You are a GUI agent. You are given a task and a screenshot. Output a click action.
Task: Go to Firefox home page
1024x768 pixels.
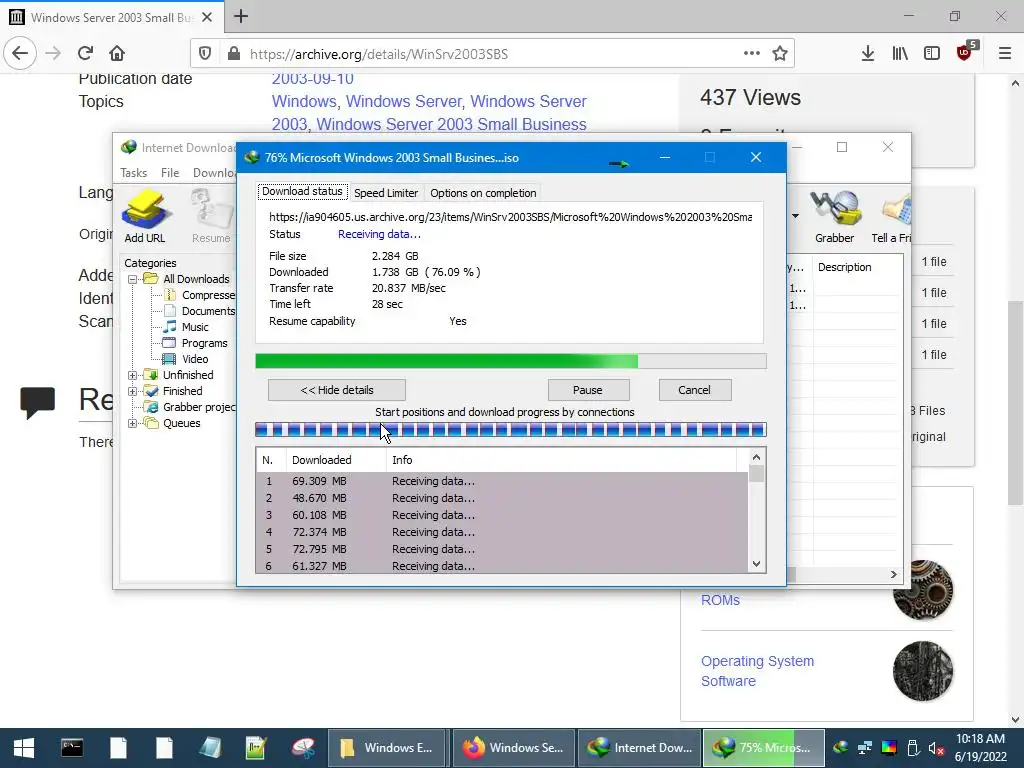[117, 54]
